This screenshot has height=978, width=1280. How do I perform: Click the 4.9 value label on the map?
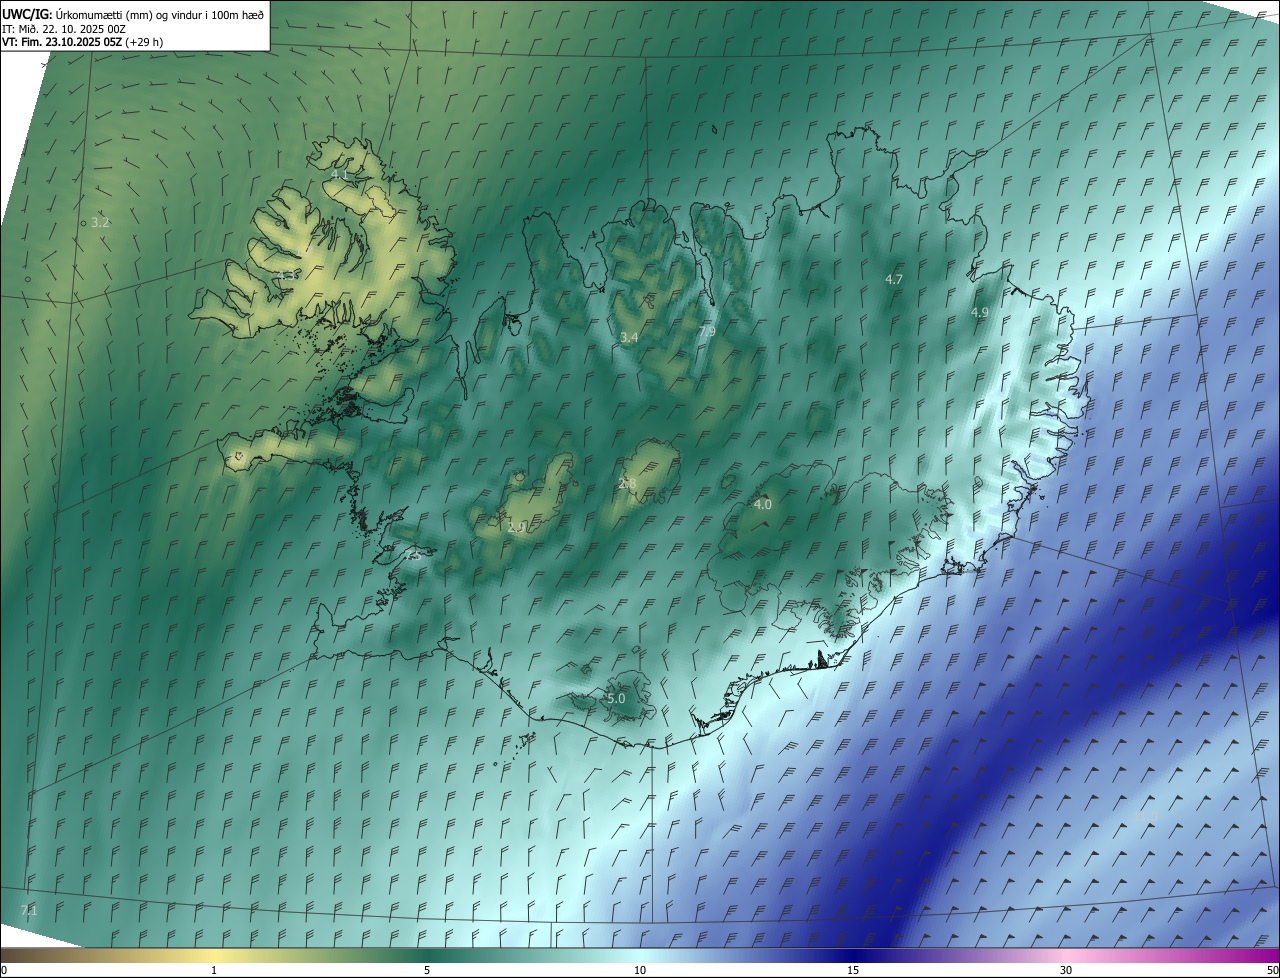point(980,312)
